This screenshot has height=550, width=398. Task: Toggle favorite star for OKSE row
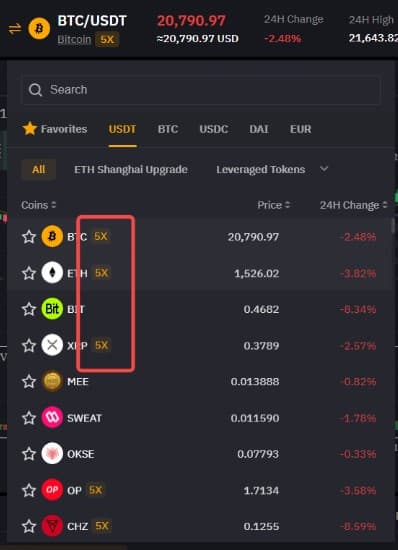click(x=29, y=454)
